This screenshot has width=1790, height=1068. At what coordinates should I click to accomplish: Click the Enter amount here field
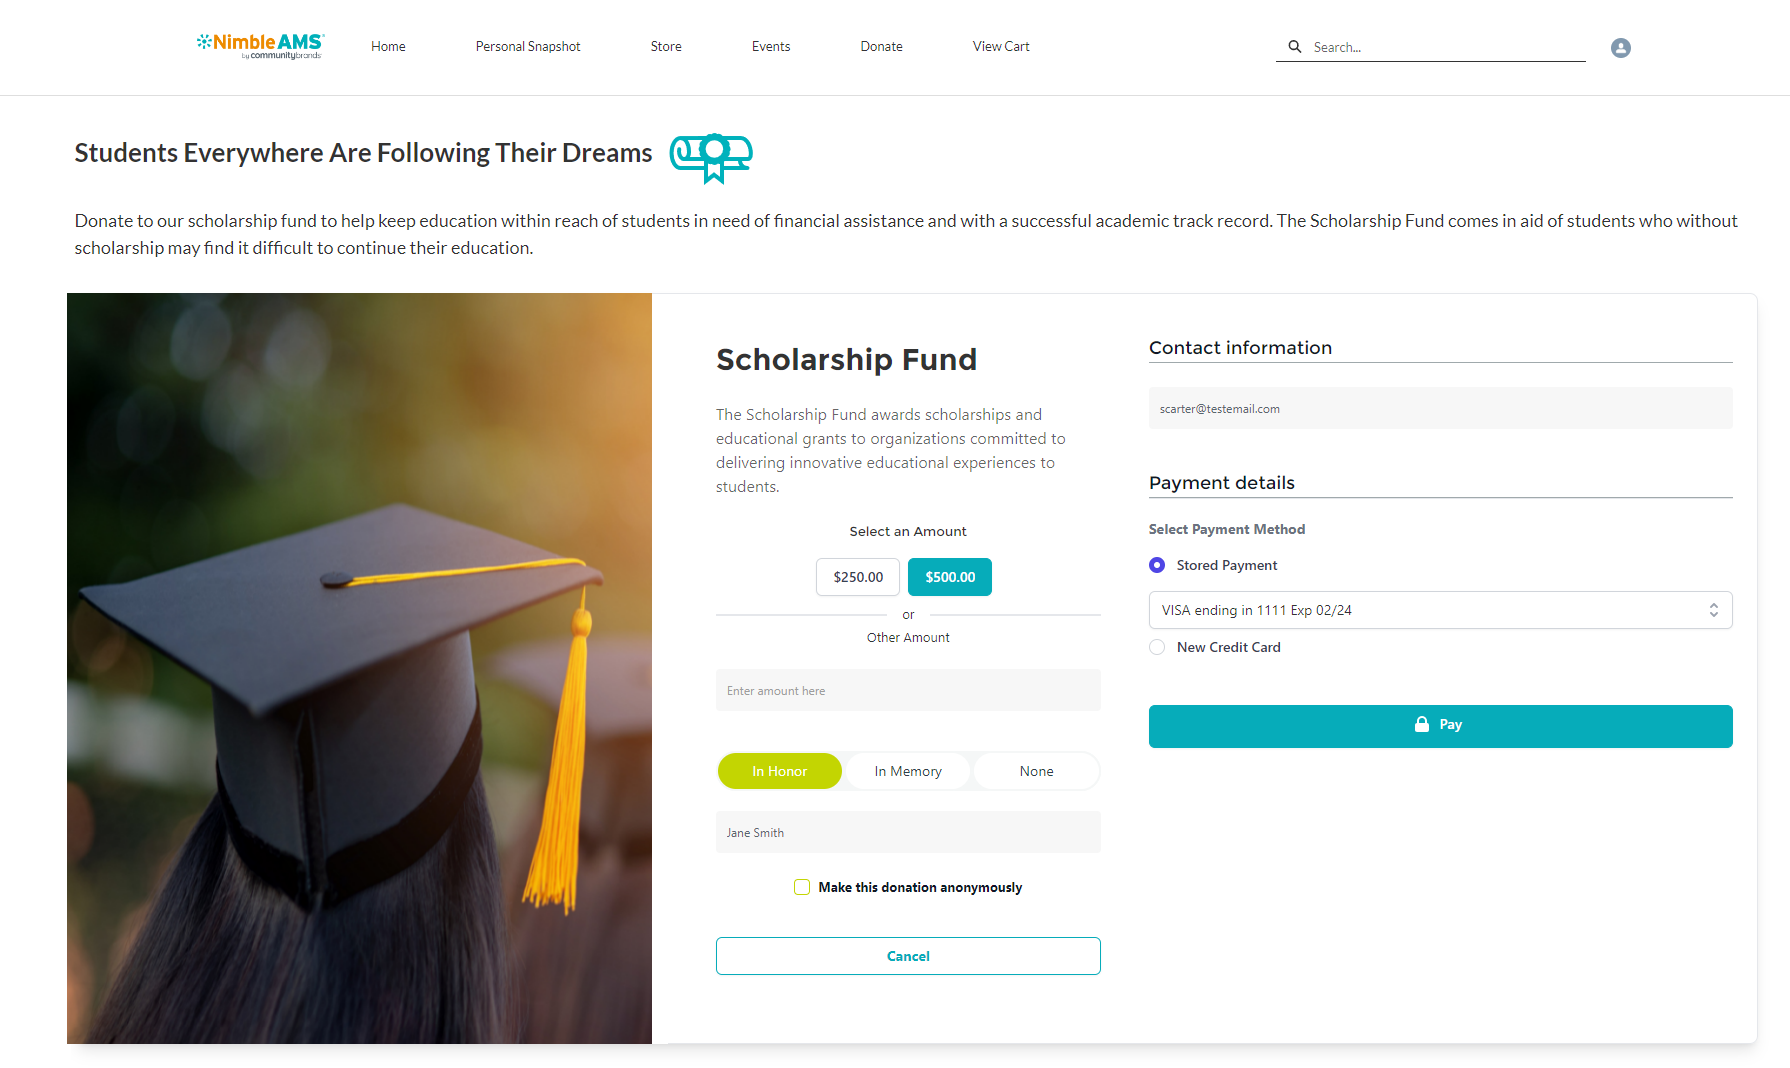pyautogui.click(x=908, y=690)
